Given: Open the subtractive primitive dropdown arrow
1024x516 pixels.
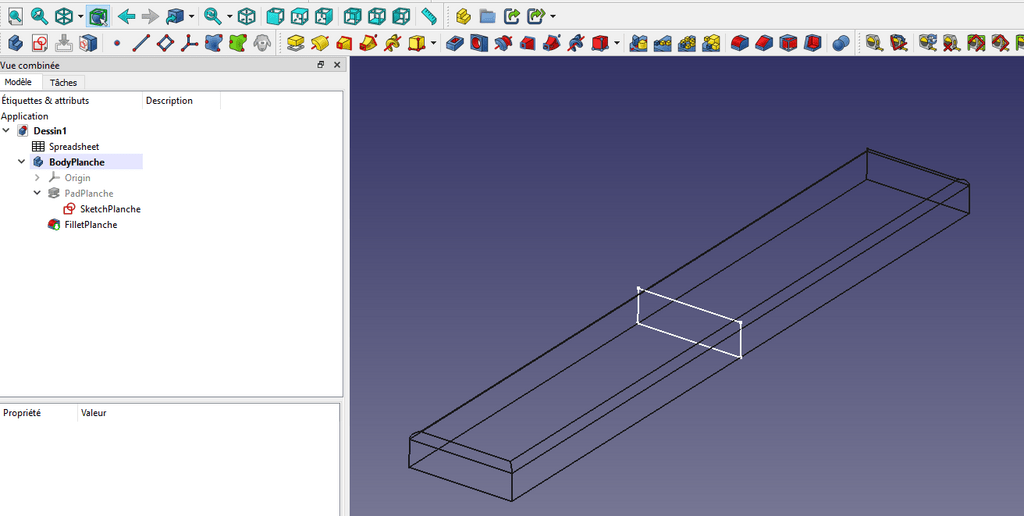Looking at the screenshot, I should (616, 44).
